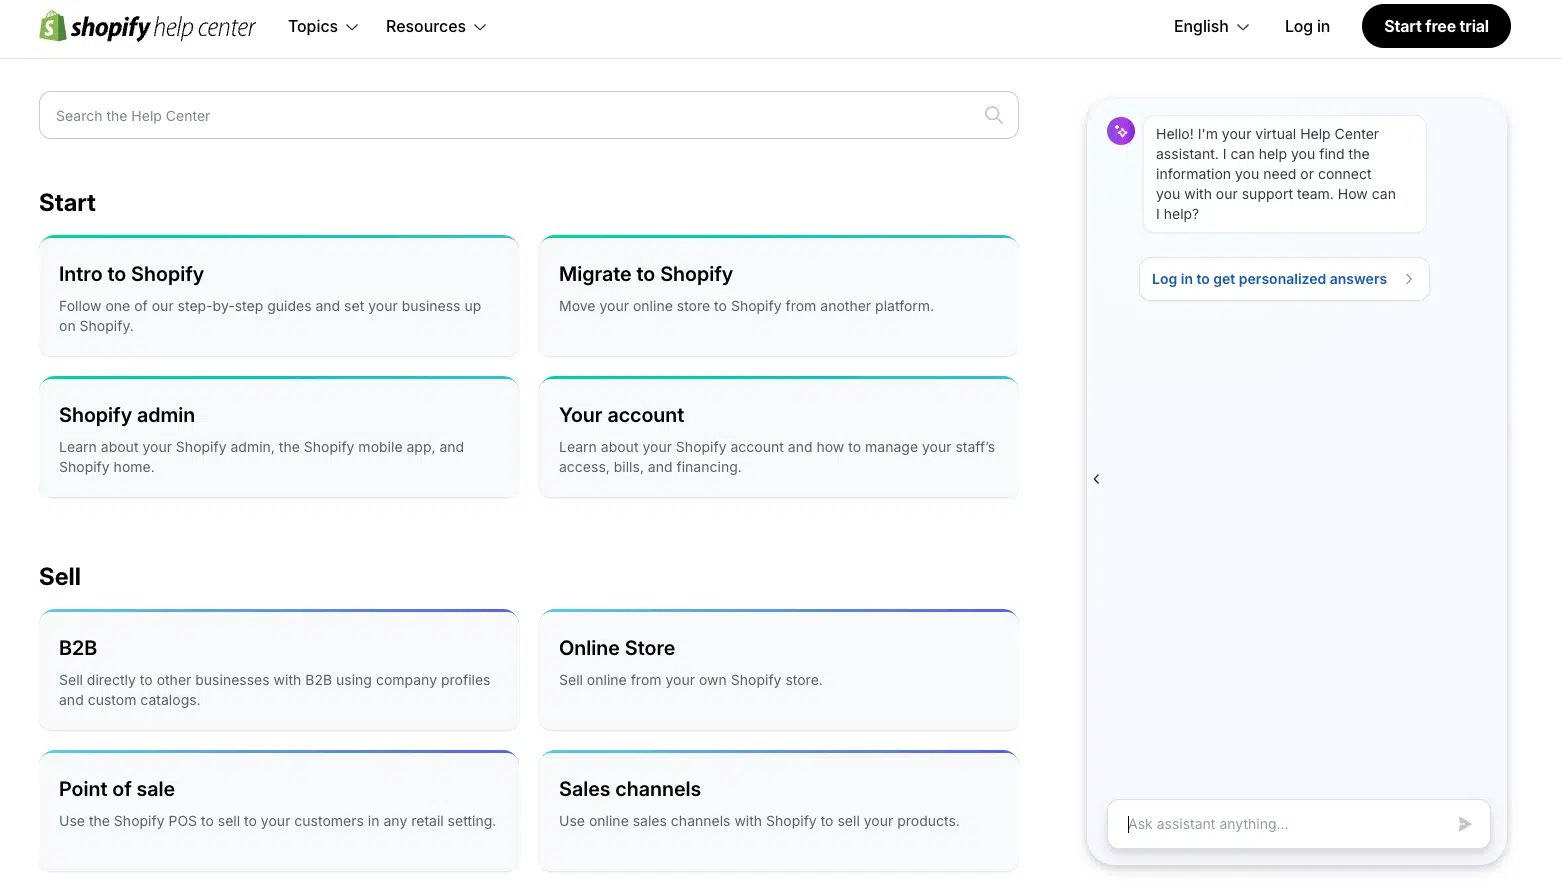
Task: Click the search magnifier icon
Action: [993, 115]
